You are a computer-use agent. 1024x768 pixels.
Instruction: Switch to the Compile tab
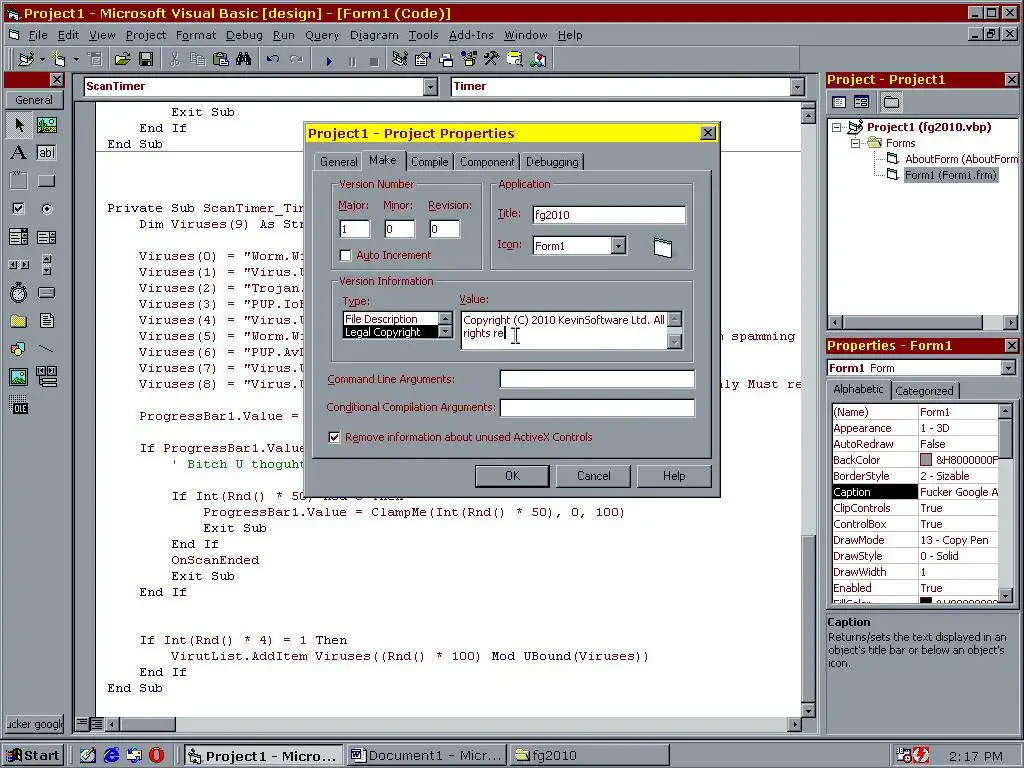pos(430,162)
